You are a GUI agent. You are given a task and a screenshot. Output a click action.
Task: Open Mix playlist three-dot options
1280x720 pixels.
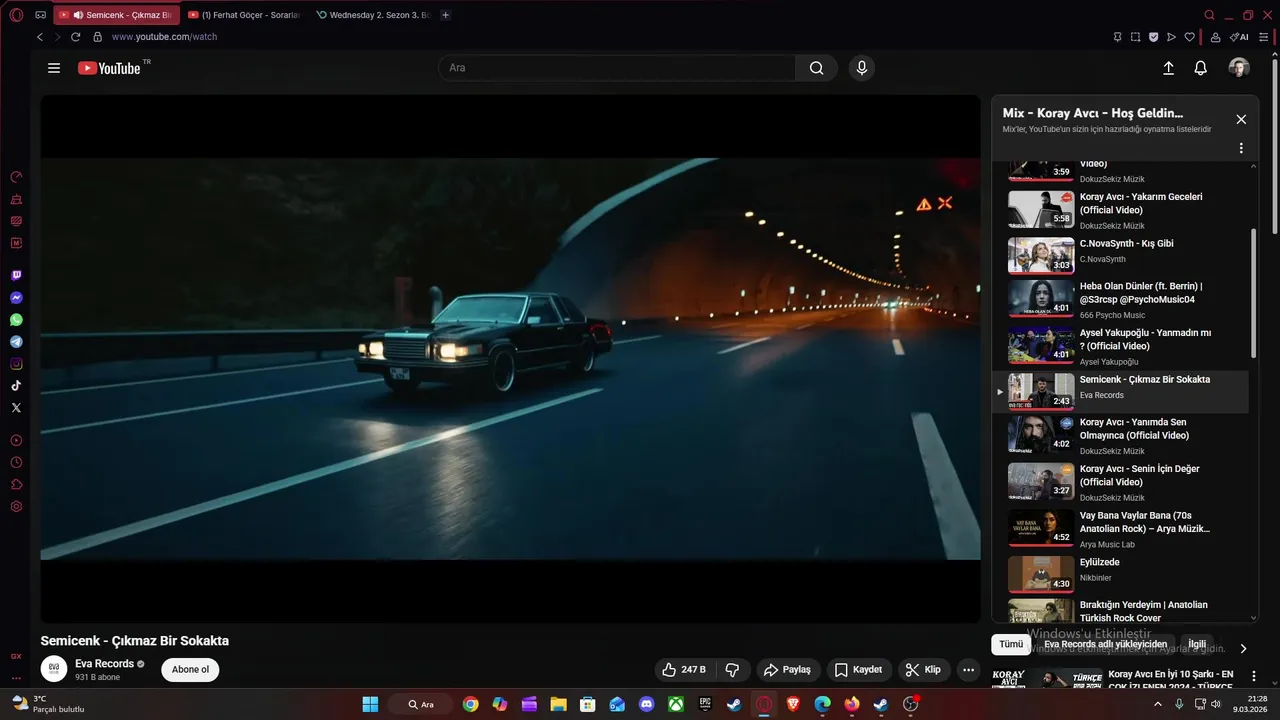1241,148
